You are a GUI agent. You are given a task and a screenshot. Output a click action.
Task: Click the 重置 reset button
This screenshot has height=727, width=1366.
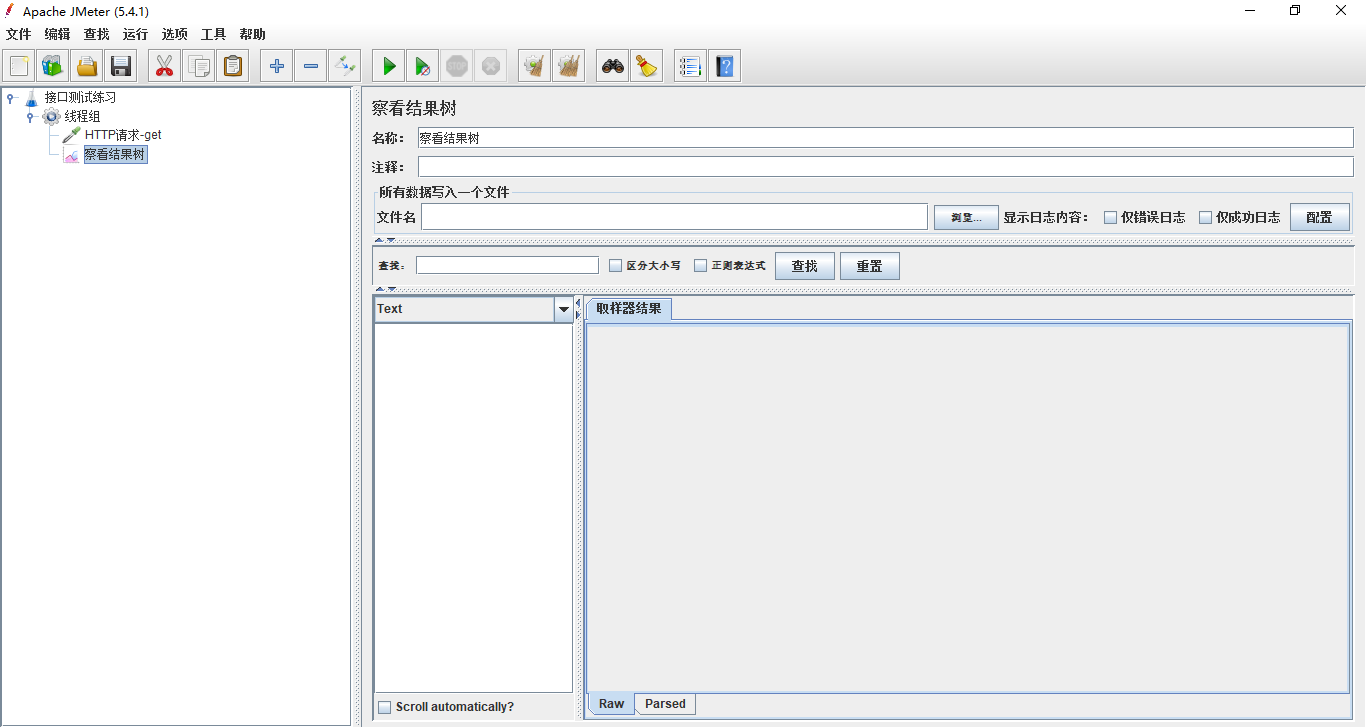[x=870, y=266]
